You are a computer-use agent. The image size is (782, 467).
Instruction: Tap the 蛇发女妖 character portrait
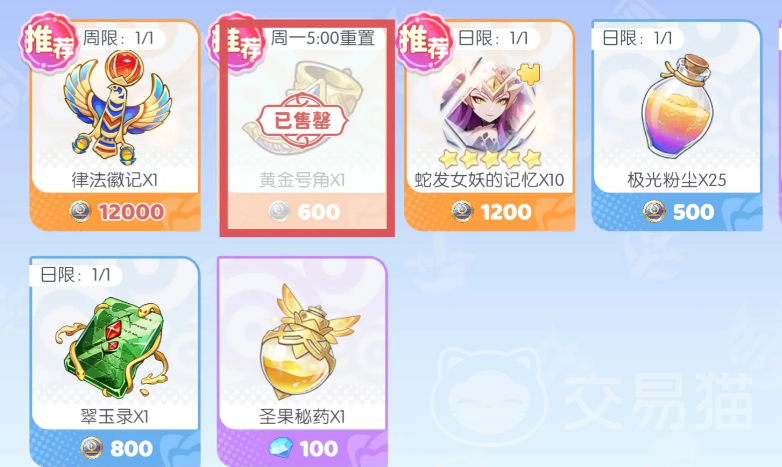[489, 106]
